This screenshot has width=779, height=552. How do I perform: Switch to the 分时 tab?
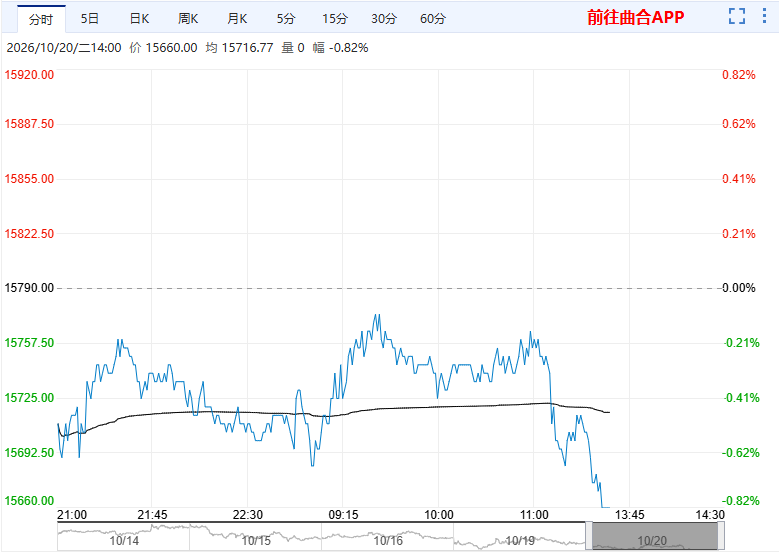(x=41, y=19)
